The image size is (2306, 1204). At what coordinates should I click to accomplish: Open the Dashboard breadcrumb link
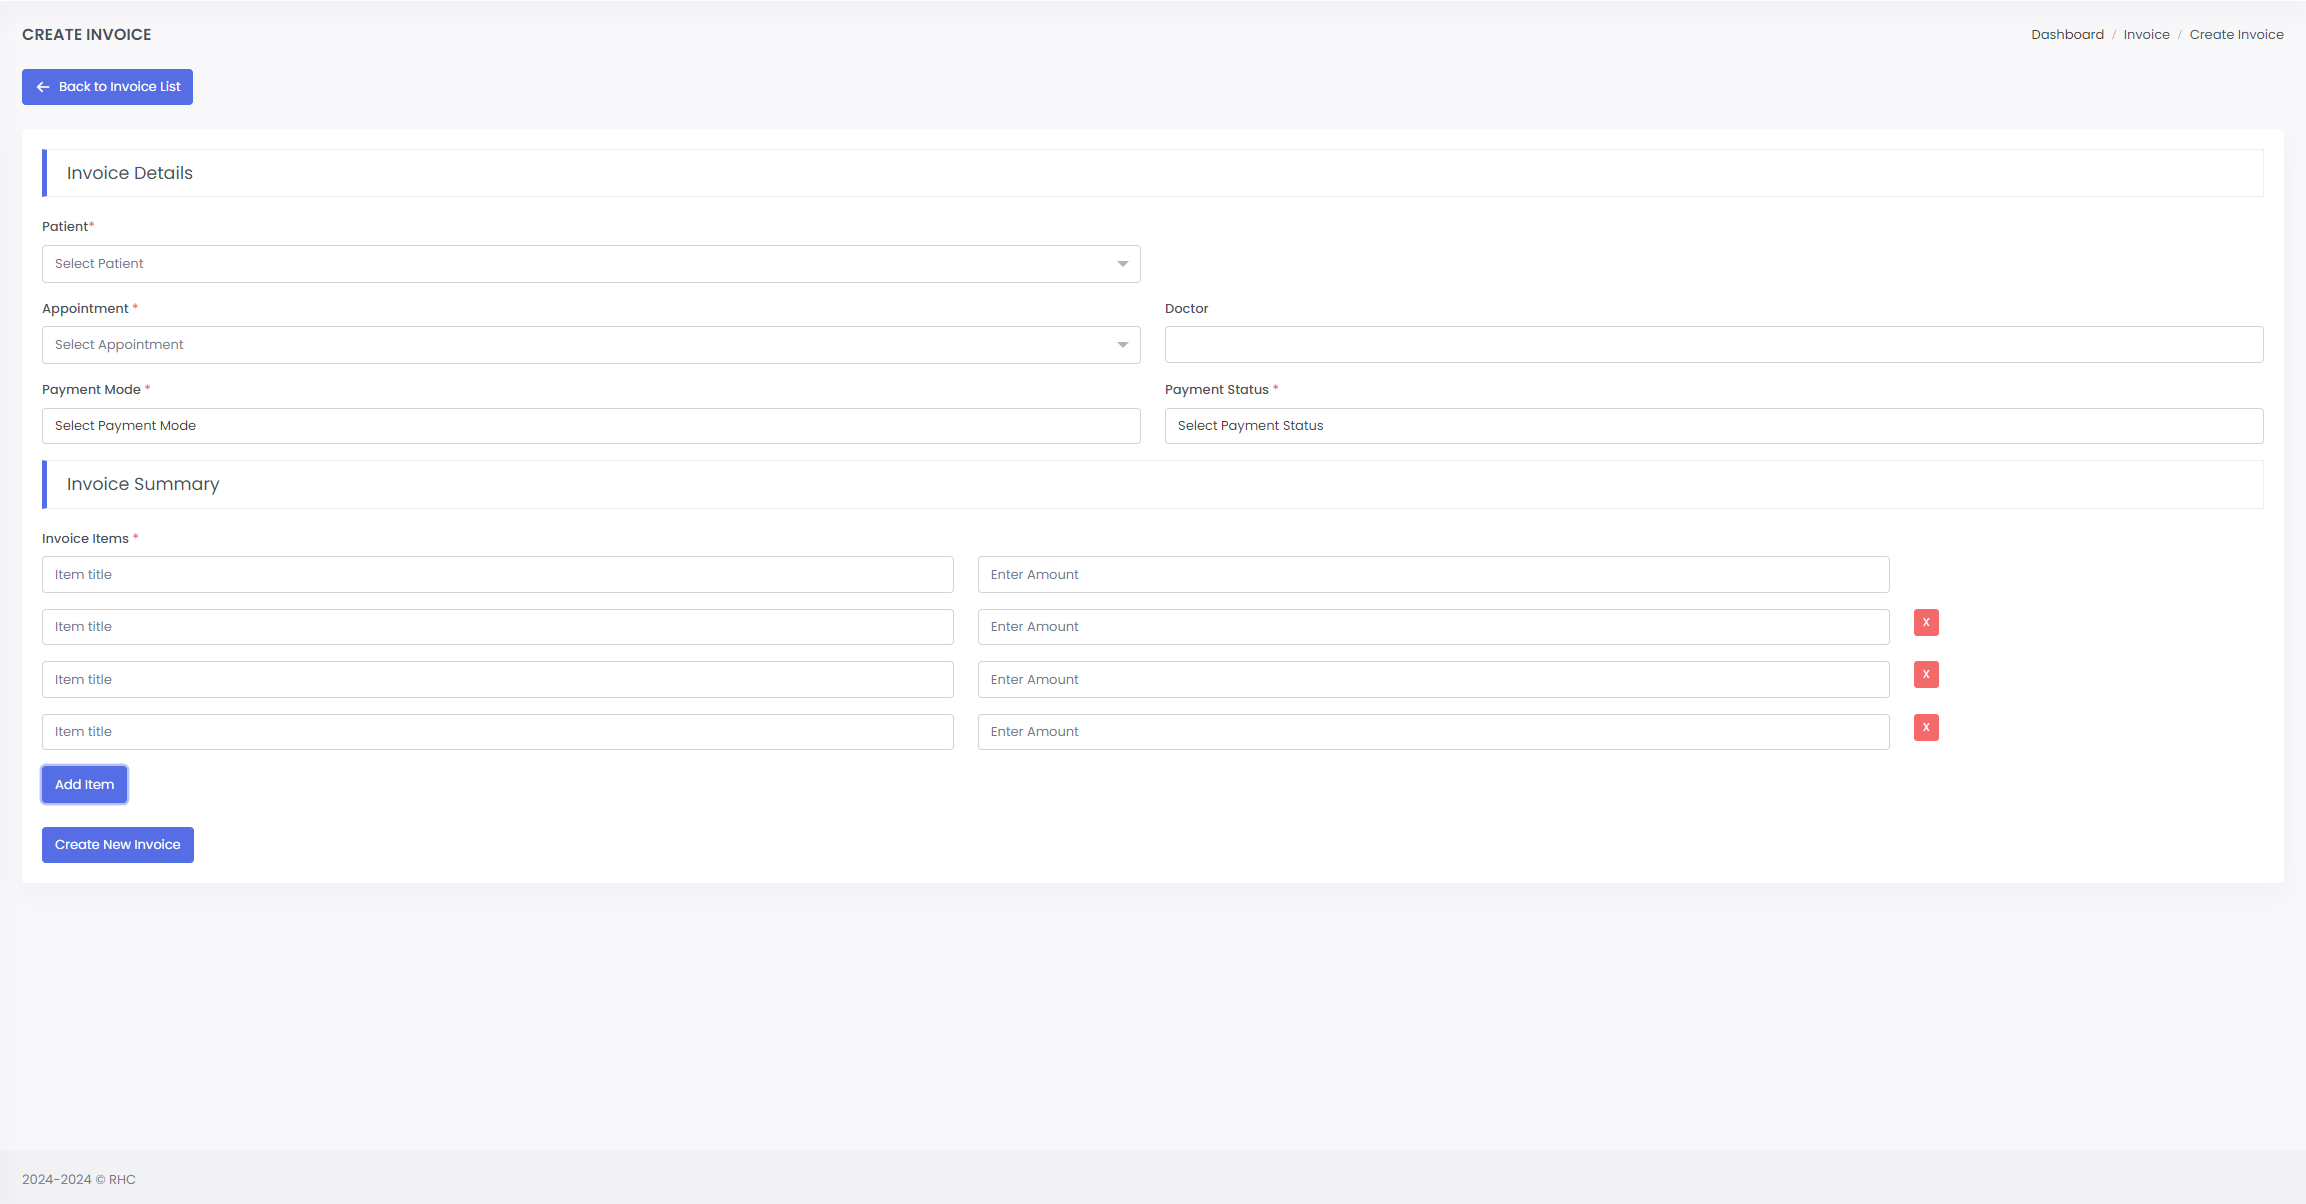coord(2067,34)
